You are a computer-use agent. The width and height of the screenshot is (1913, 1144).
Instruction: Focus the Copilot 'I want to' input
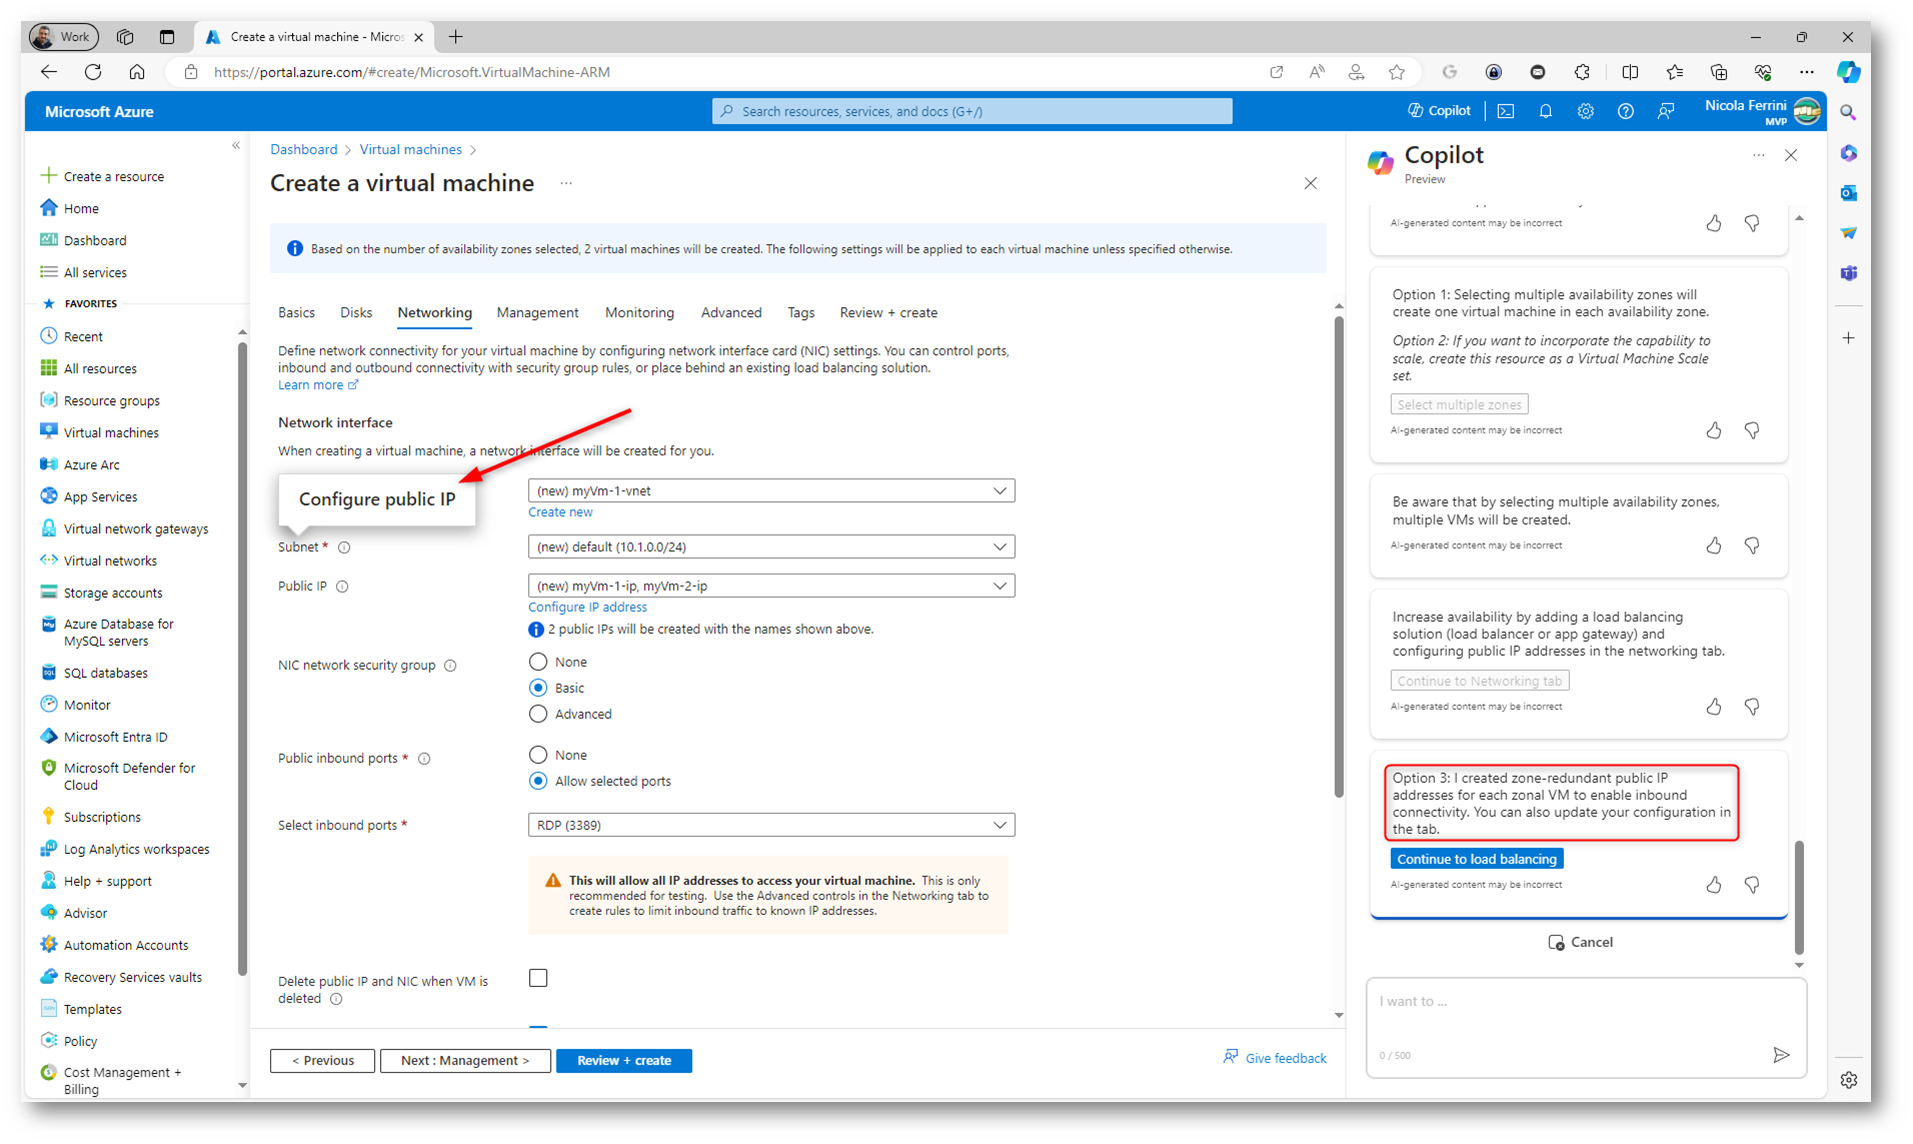pos(1586,1028)
